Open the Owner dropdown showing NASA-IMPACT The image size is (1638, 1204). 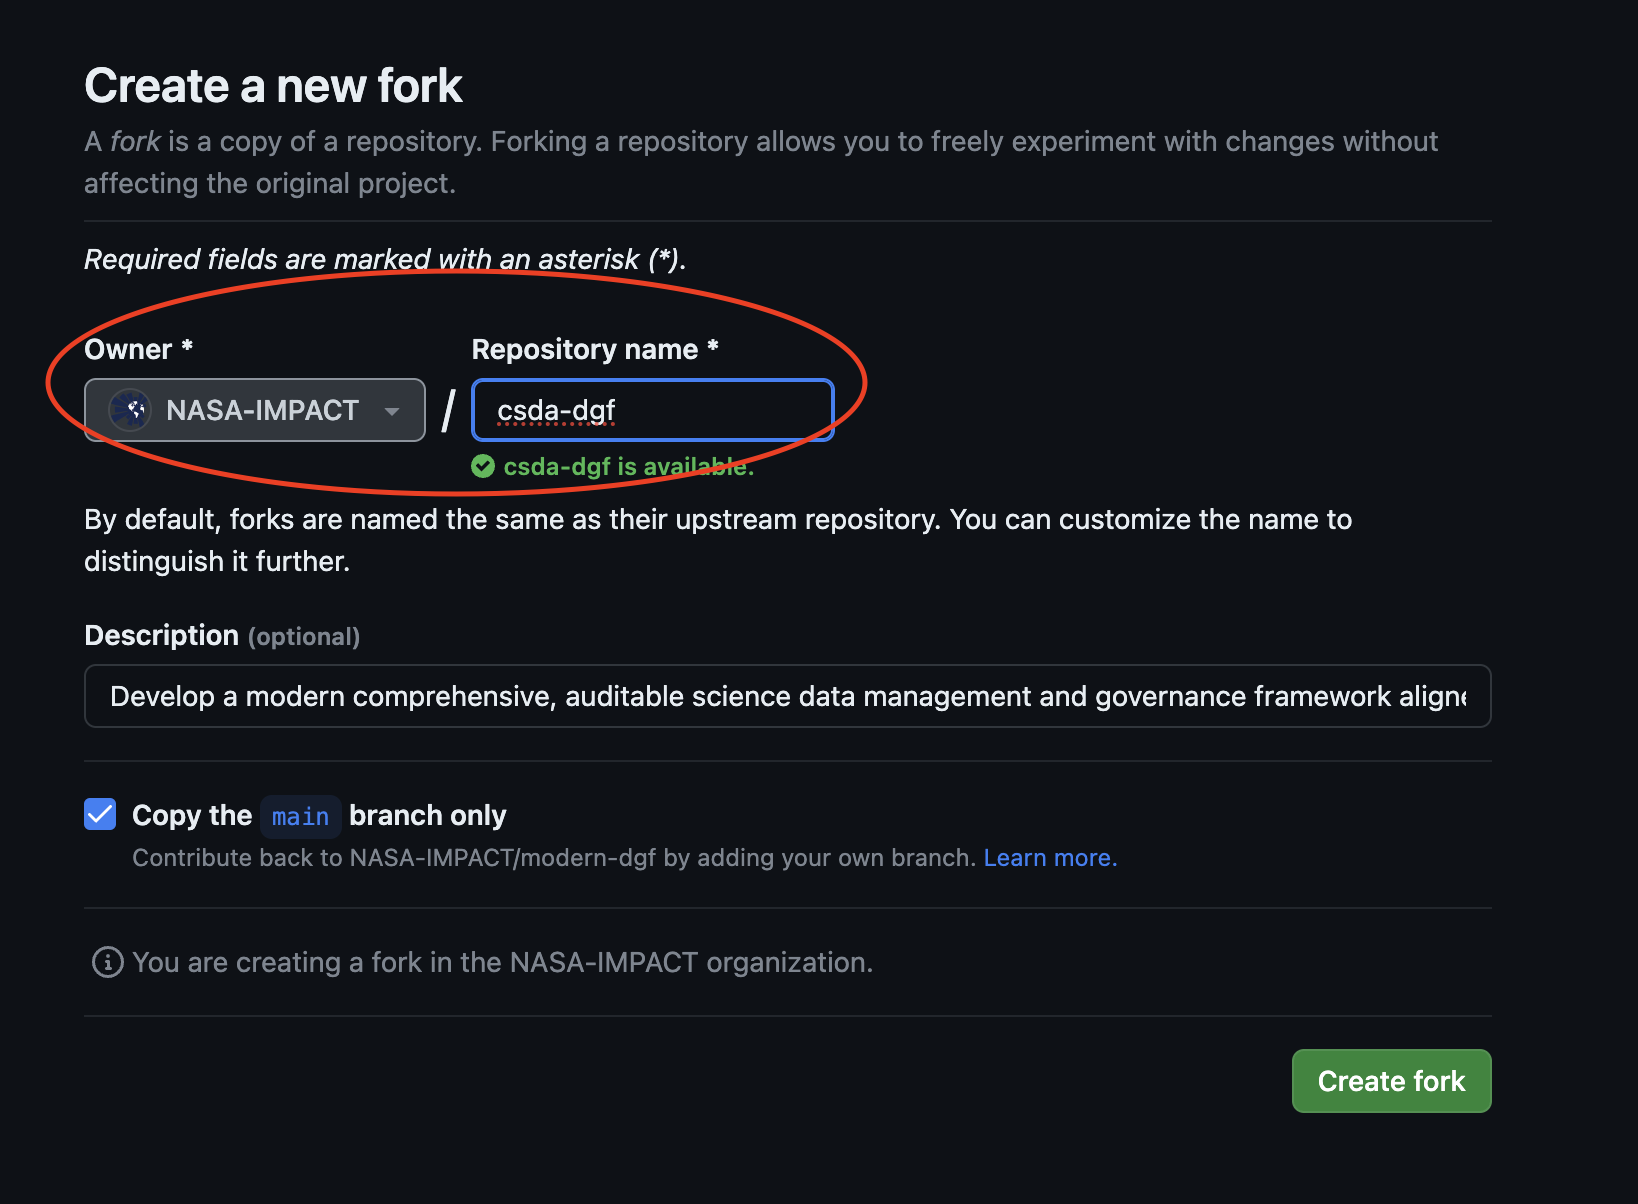pos(255,410)
